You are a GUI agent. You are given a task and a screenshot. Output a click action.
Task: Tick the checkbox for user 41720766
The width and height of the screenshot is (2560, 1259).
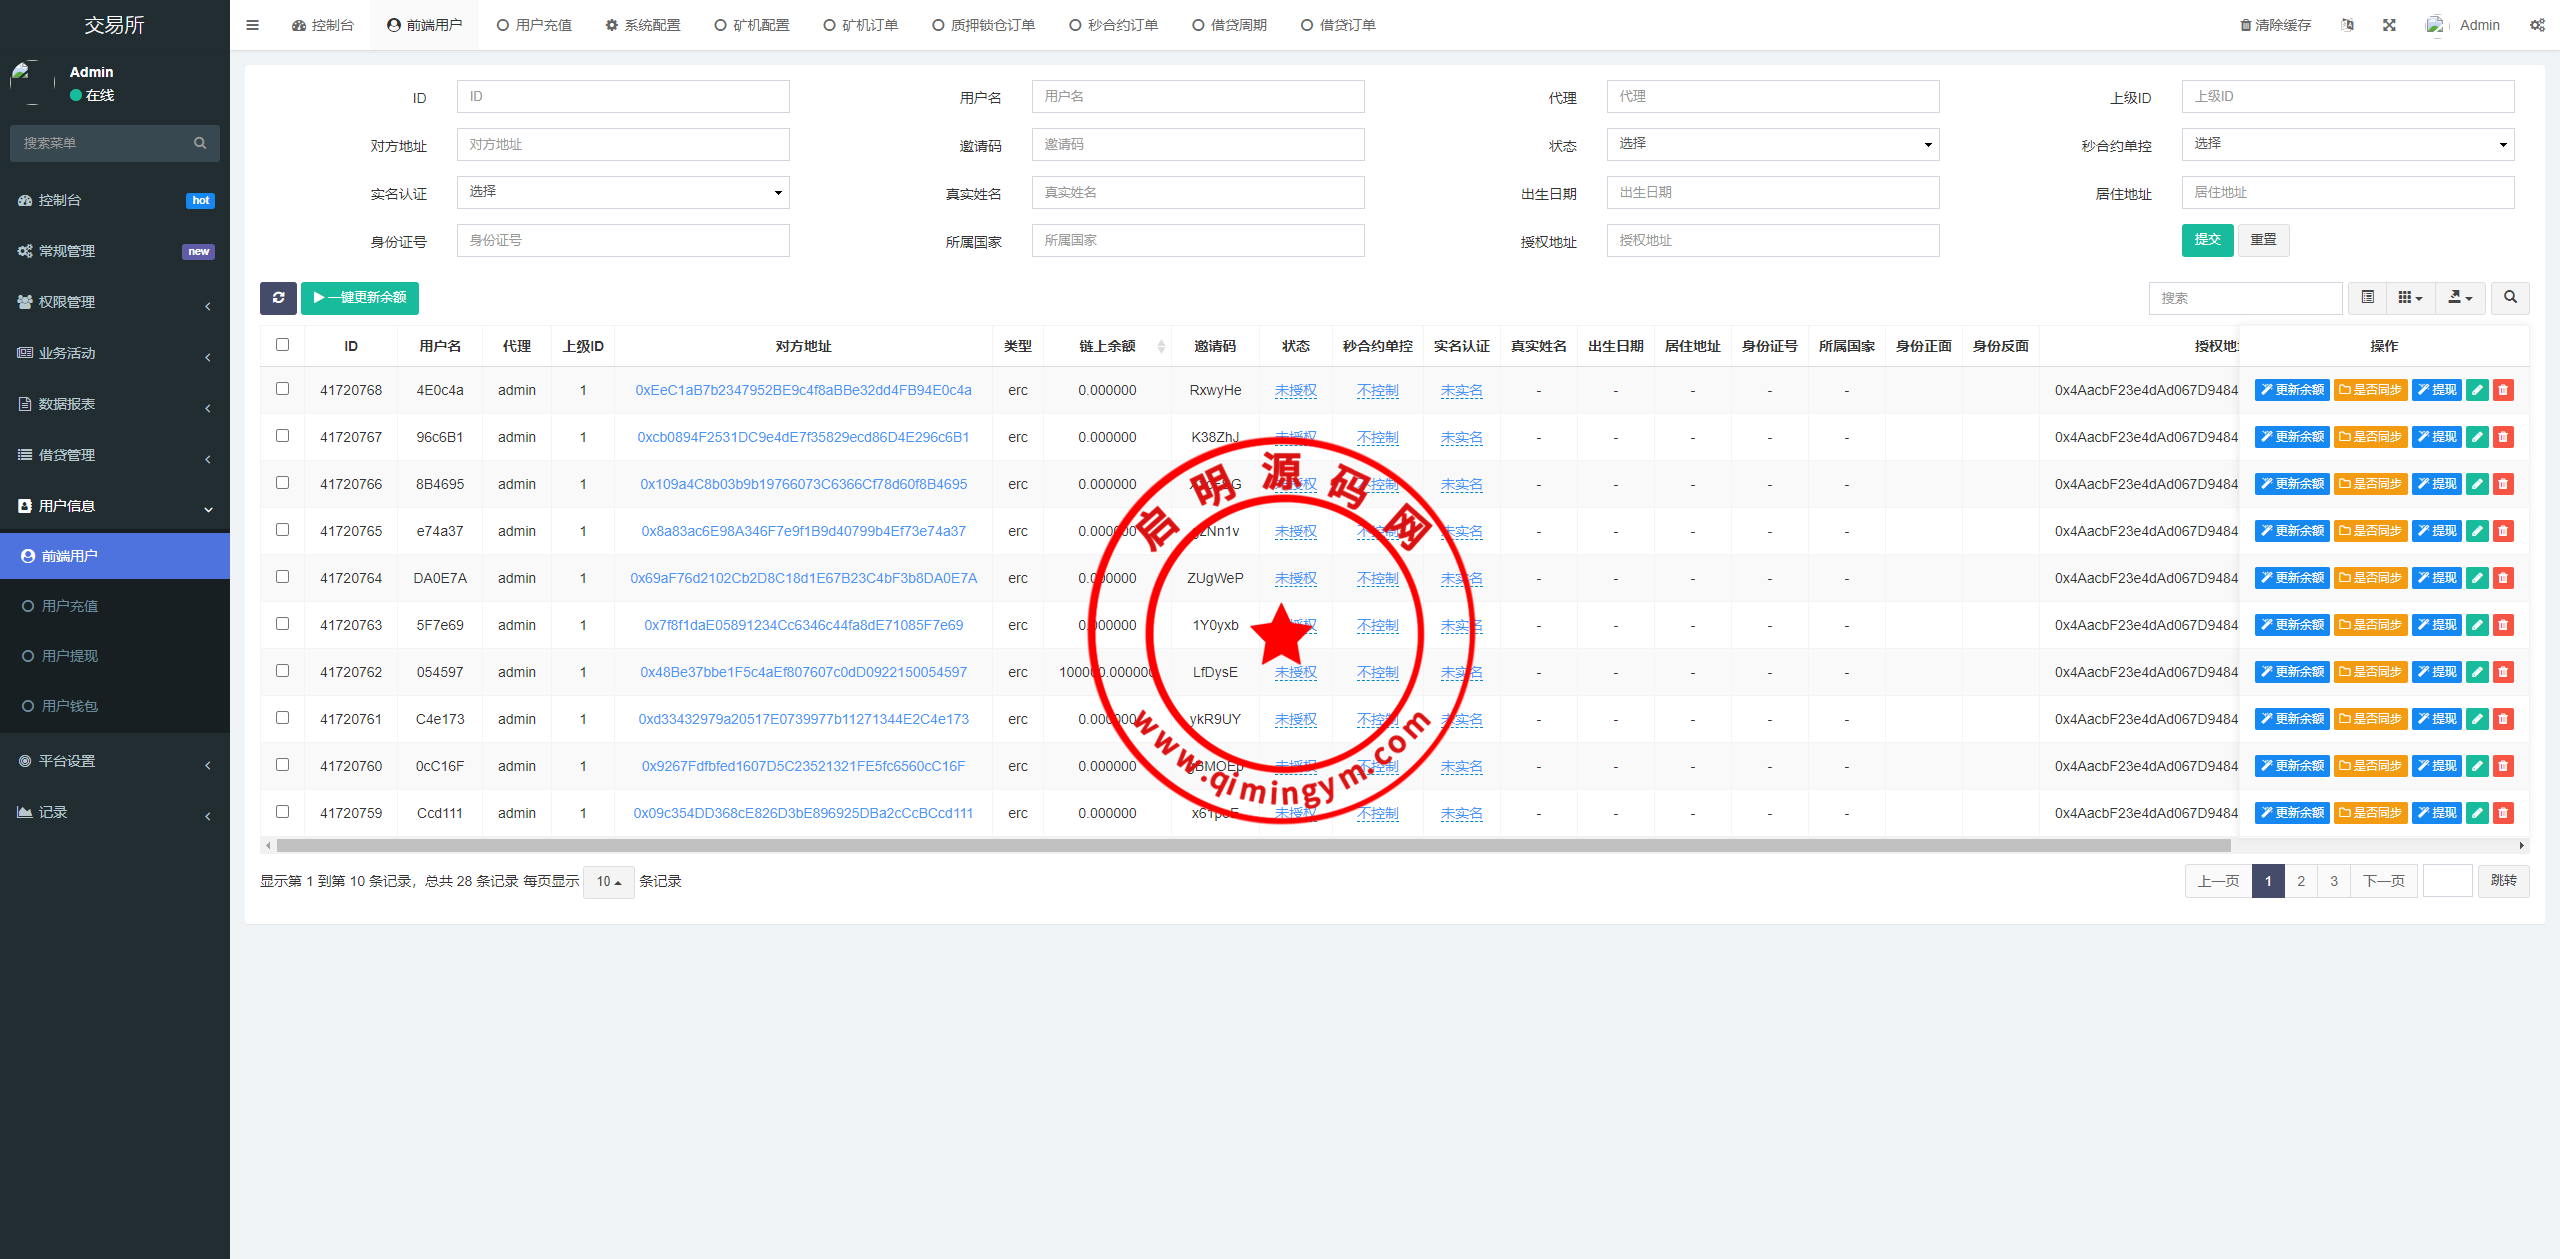tap(282, 483)
